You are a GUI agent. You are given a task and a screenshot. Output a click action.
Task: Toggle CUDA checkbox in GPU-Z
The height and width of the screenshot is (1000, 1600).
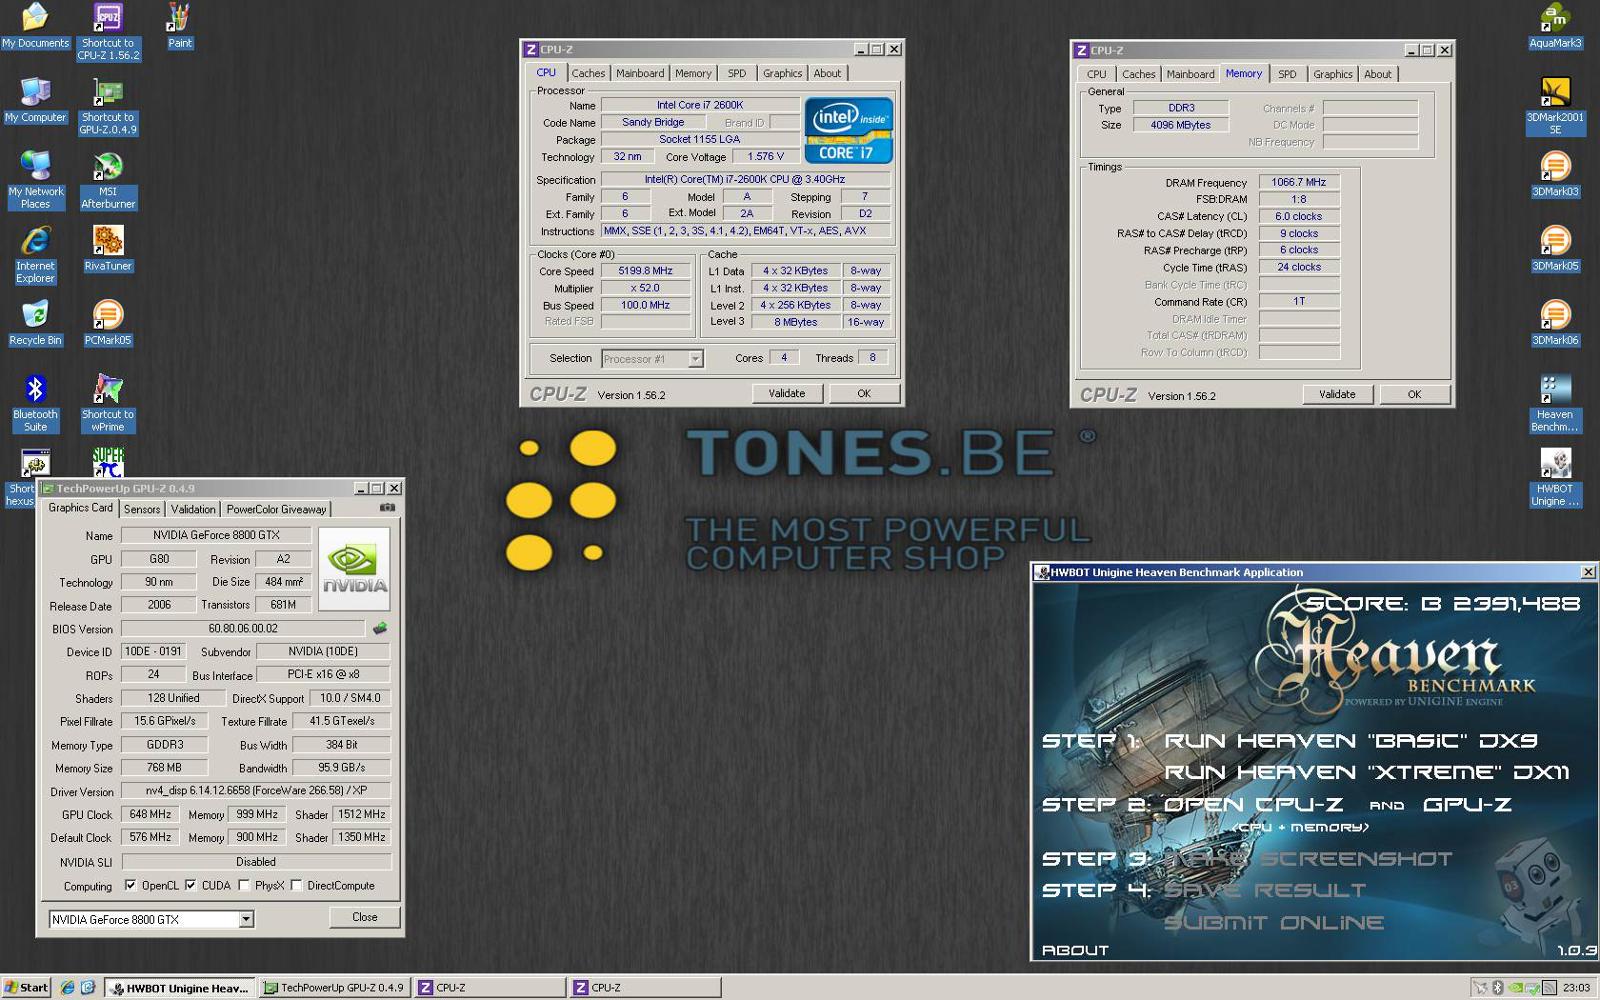190,885
